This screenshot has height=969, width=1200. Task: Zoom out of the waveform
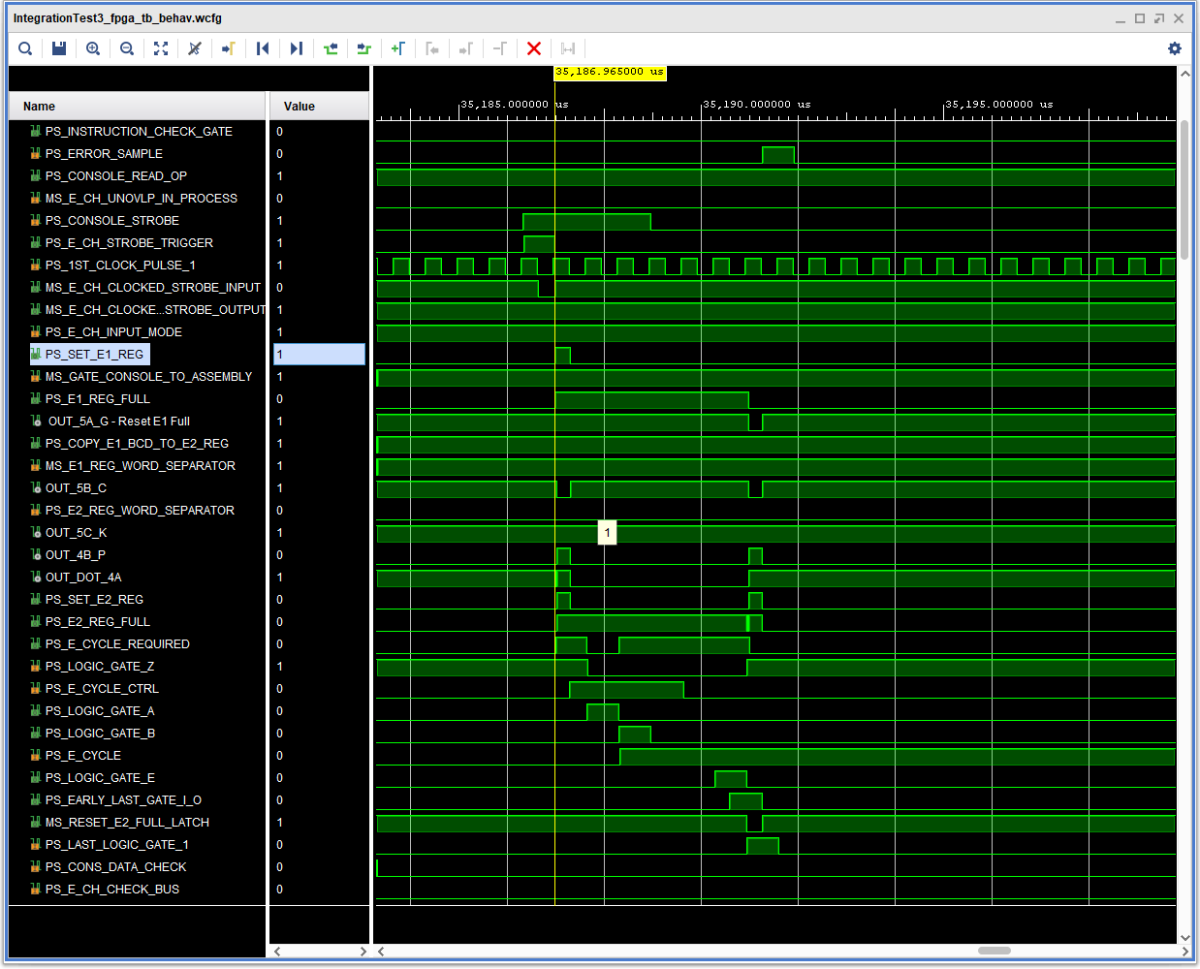(126, 48)
